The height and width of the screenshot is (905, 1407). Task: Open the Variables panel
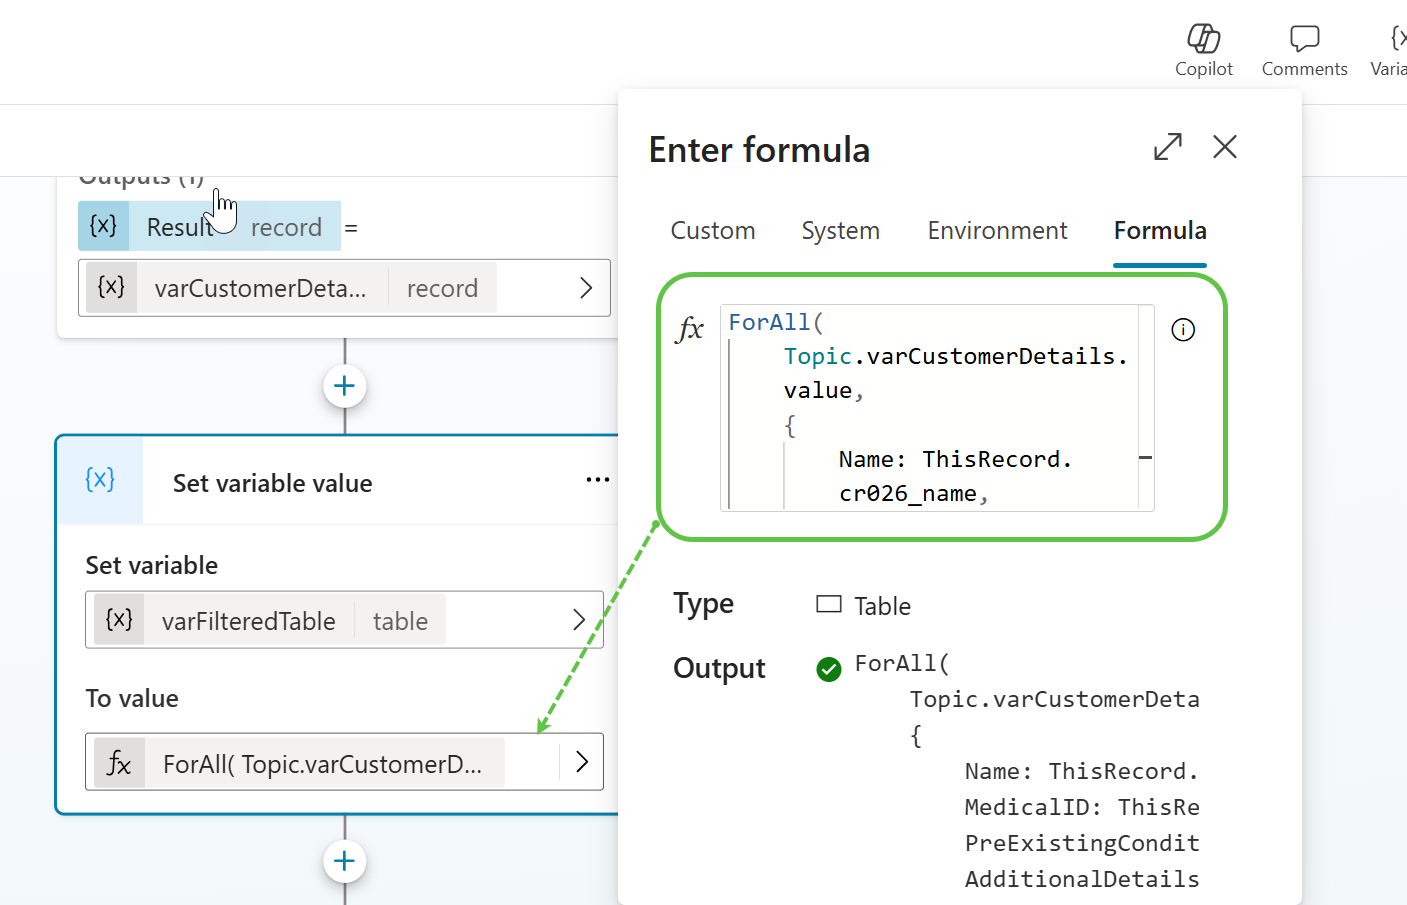coord(1392,50)
